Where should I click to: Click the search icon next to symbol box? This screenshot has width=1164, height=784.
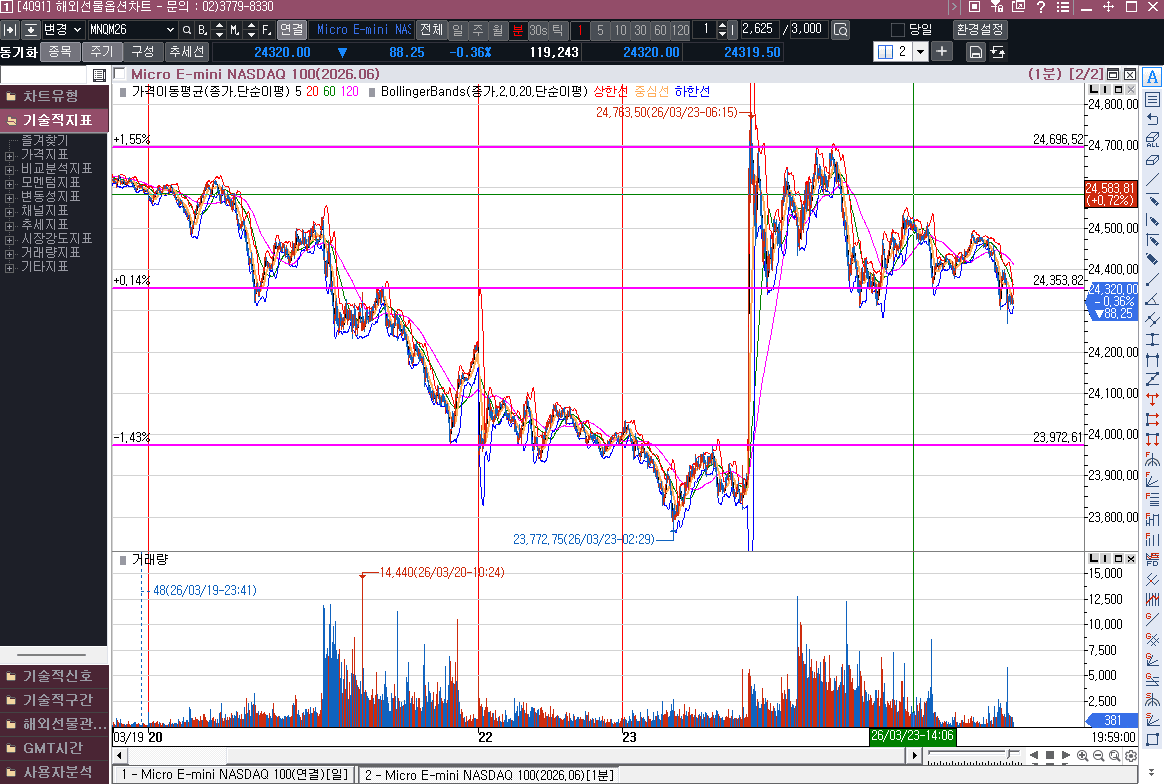[187, 30]
